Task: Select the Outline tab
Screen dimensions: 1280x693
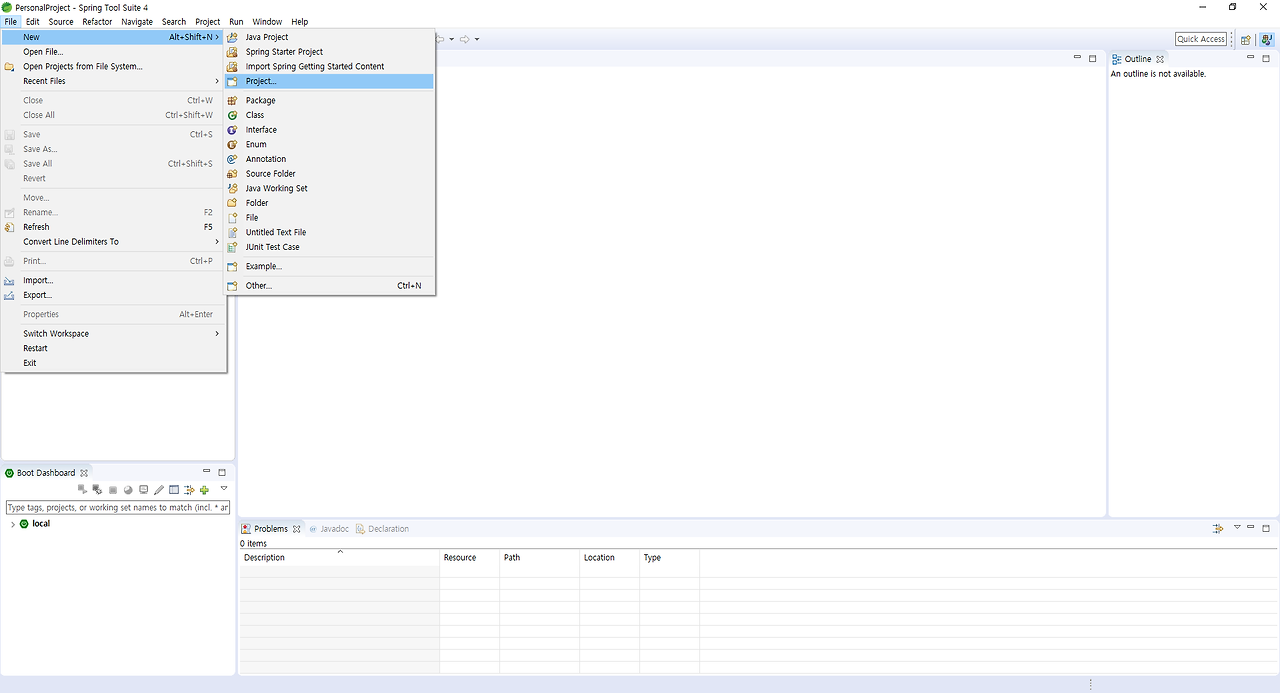Action: (x=1137, y=59)
